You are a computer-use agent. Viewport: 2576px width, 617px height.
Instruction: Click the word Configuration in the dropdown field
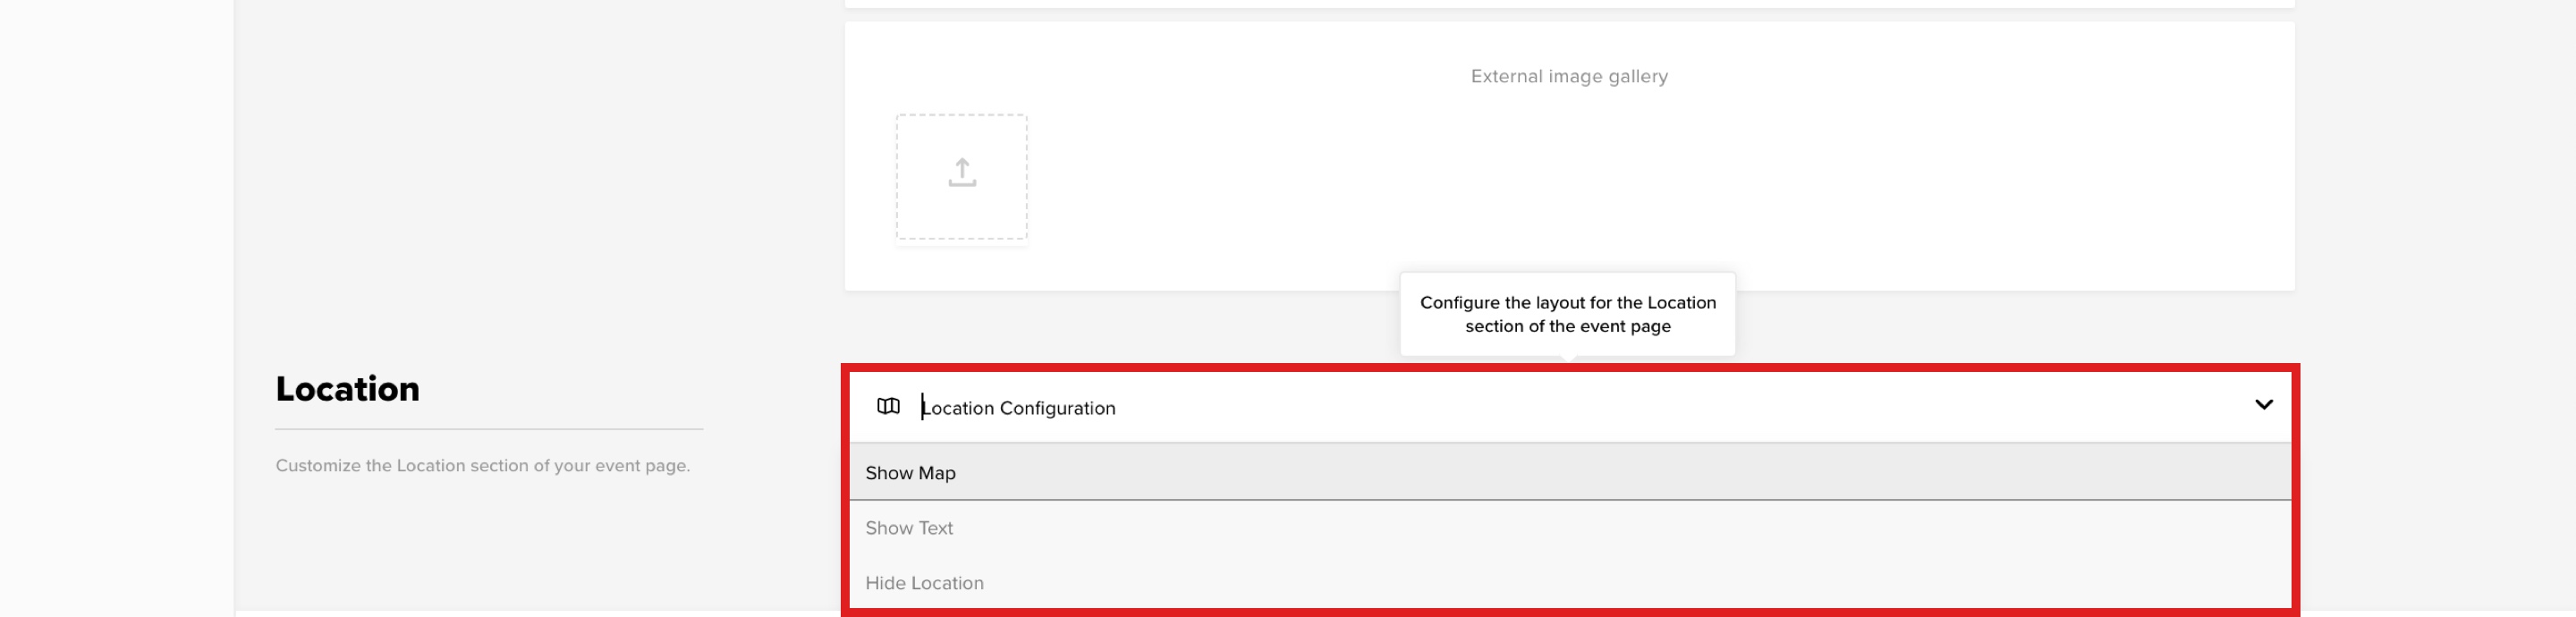1057,408
